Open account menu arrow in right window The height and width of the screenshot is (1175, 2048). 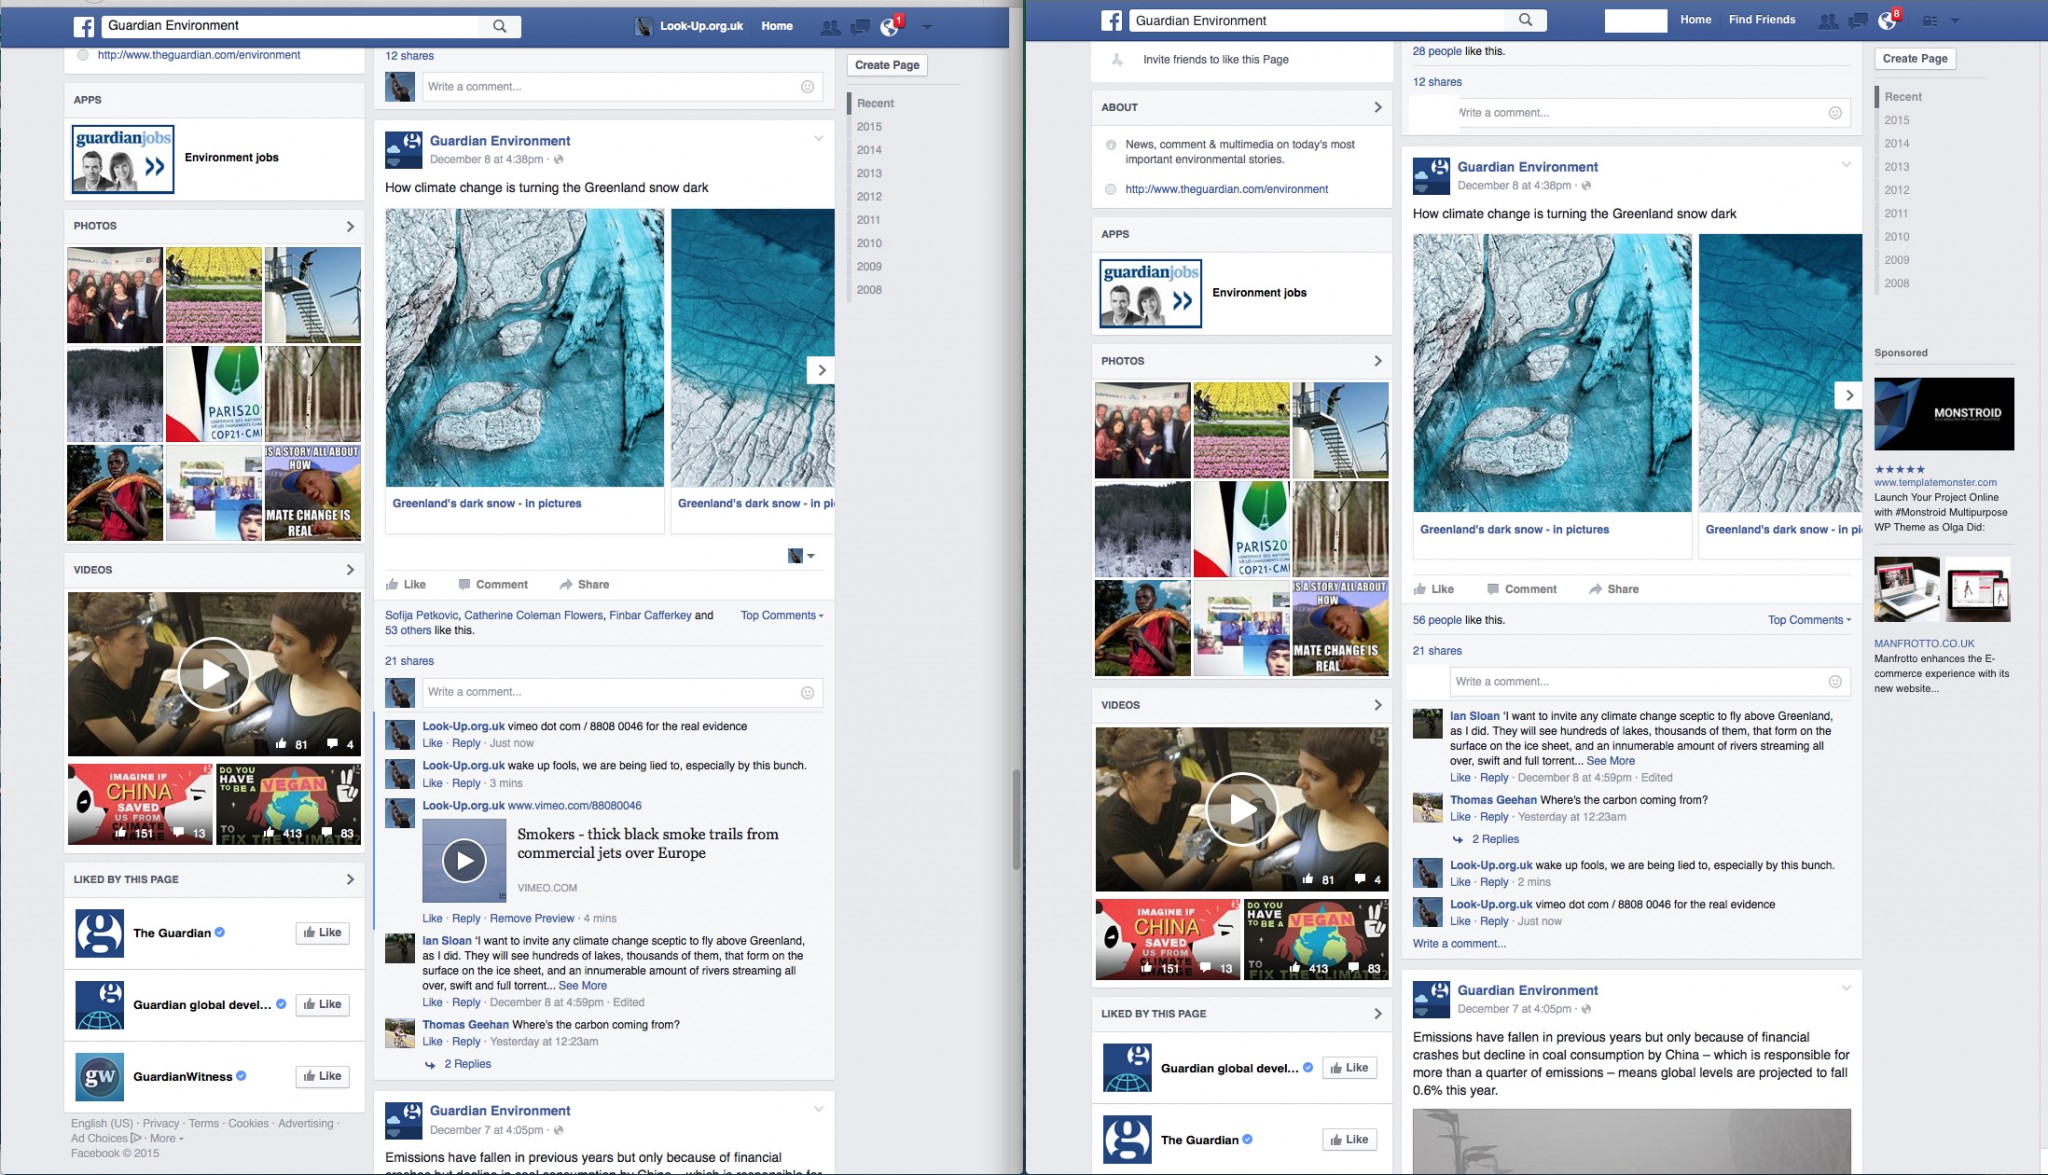point(1955,21)
